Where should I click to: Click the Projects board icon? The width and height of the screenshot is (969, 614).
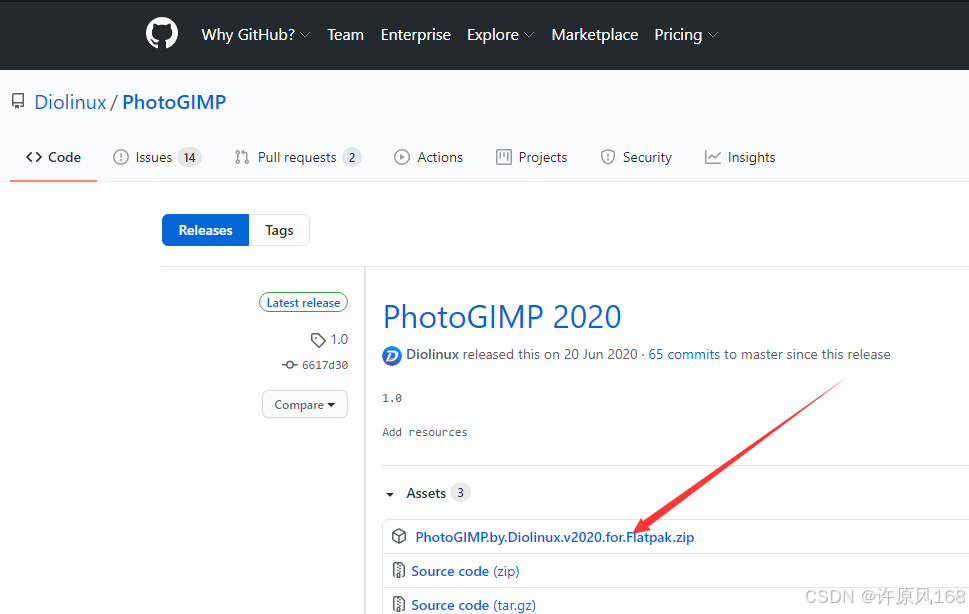[x=504, y=158]
